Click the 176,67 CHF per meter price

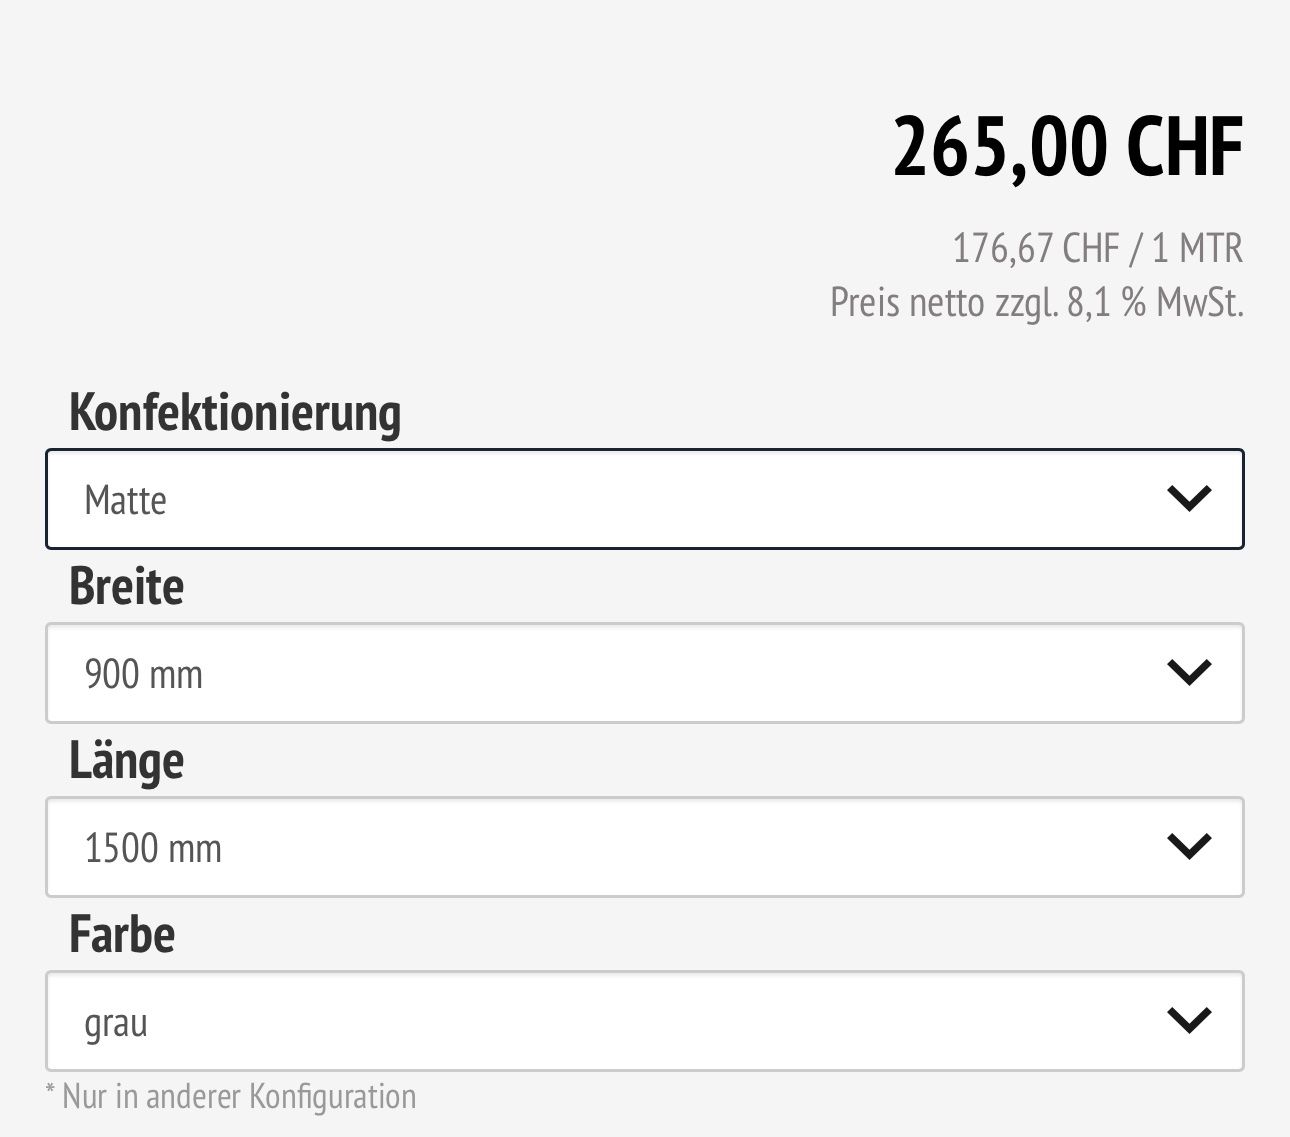1097,248
